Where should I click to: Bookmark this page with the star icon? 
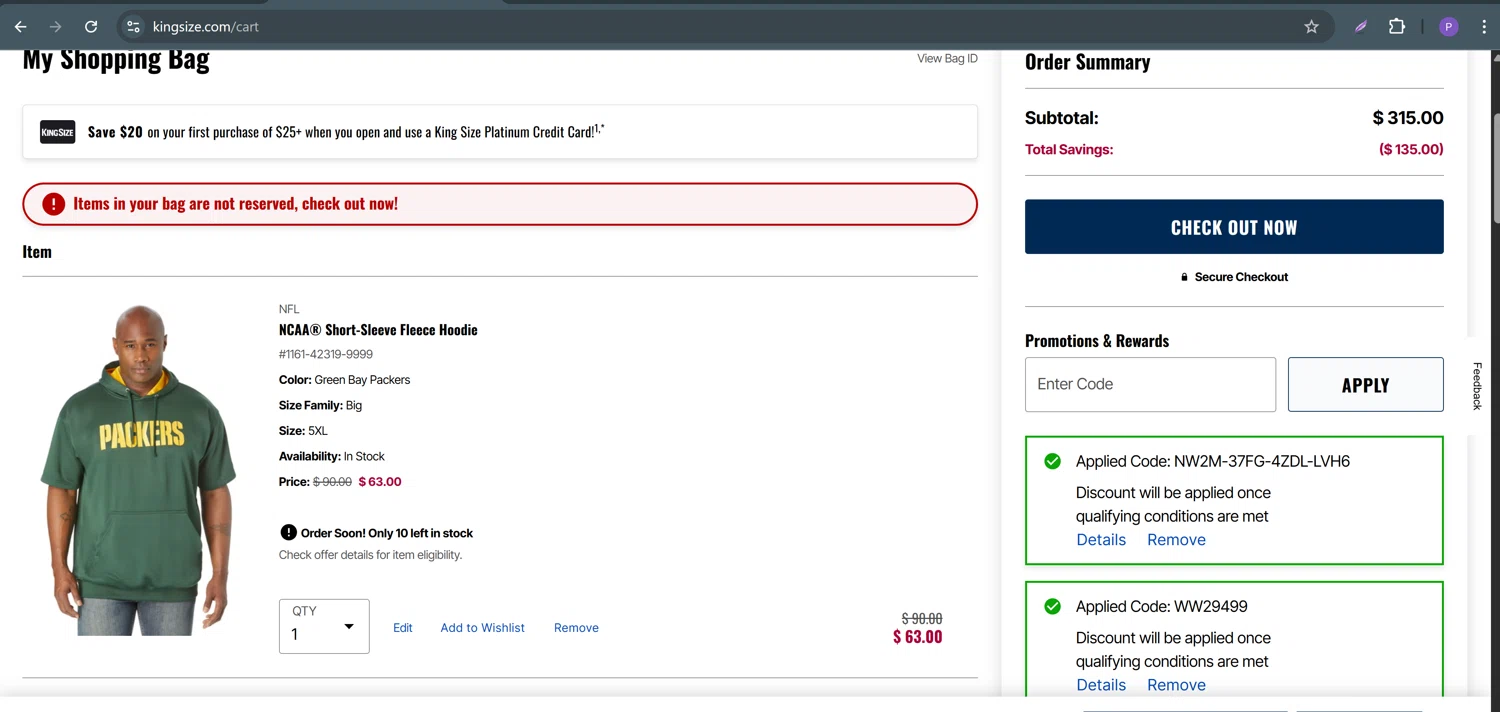tap(1312, 27)
